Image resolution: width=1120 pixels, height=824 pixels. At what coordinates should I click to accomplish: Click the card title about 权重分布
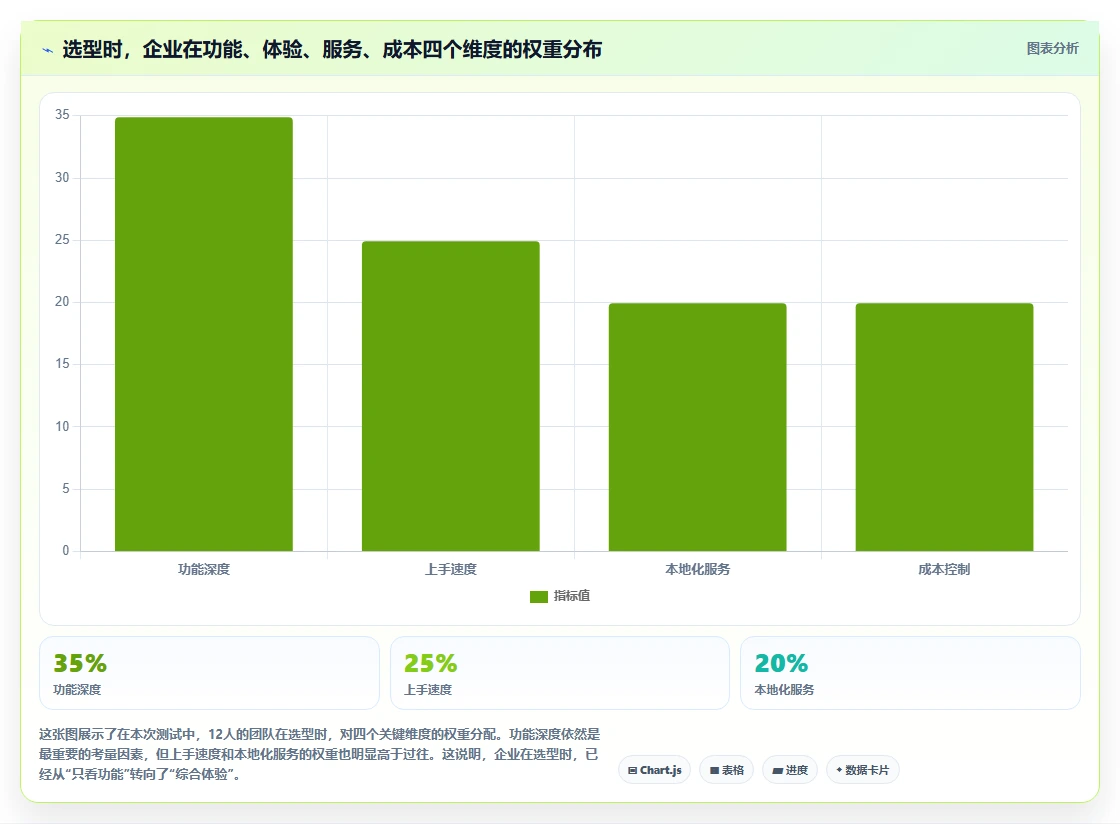point(332,49)
